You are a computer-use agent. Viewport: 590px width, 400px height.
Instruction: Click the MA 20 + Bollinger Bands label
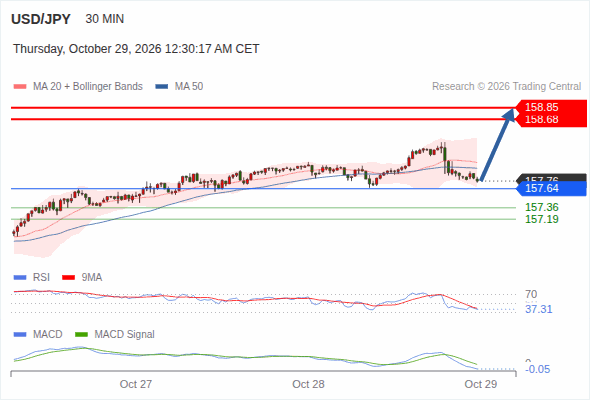pos(88,87)
